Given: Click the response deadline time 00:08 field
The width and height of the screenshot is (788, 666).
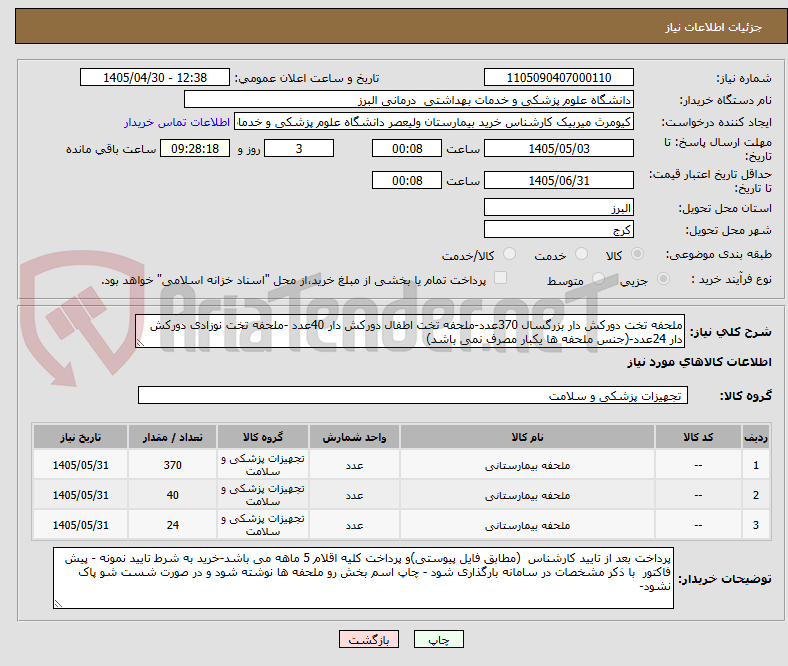Looking at the screenshot, I should point(407,148).
